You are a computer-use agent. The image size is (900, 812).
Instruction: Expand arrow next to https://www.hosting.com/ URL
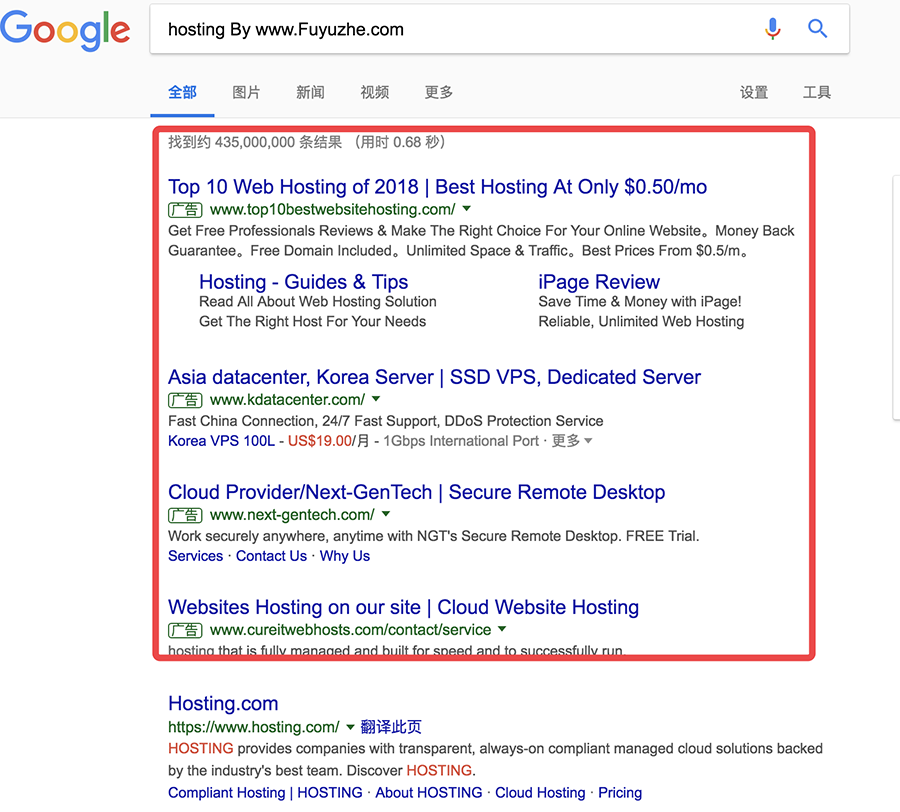click(350, 728)
